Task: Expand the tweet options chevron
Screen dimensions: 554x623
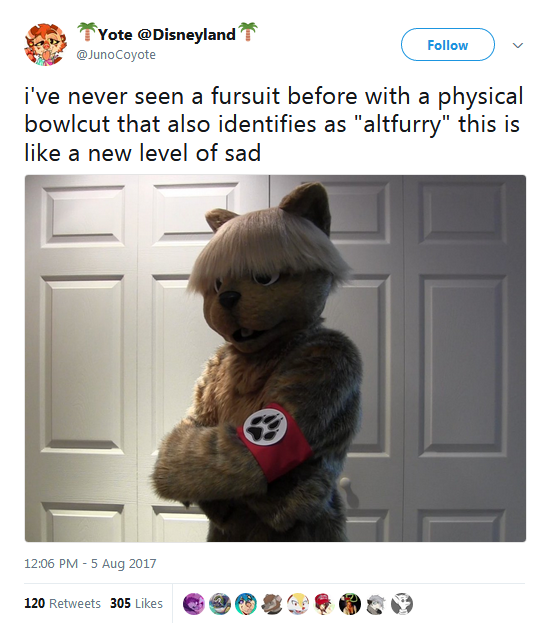Action: (517, 45)
